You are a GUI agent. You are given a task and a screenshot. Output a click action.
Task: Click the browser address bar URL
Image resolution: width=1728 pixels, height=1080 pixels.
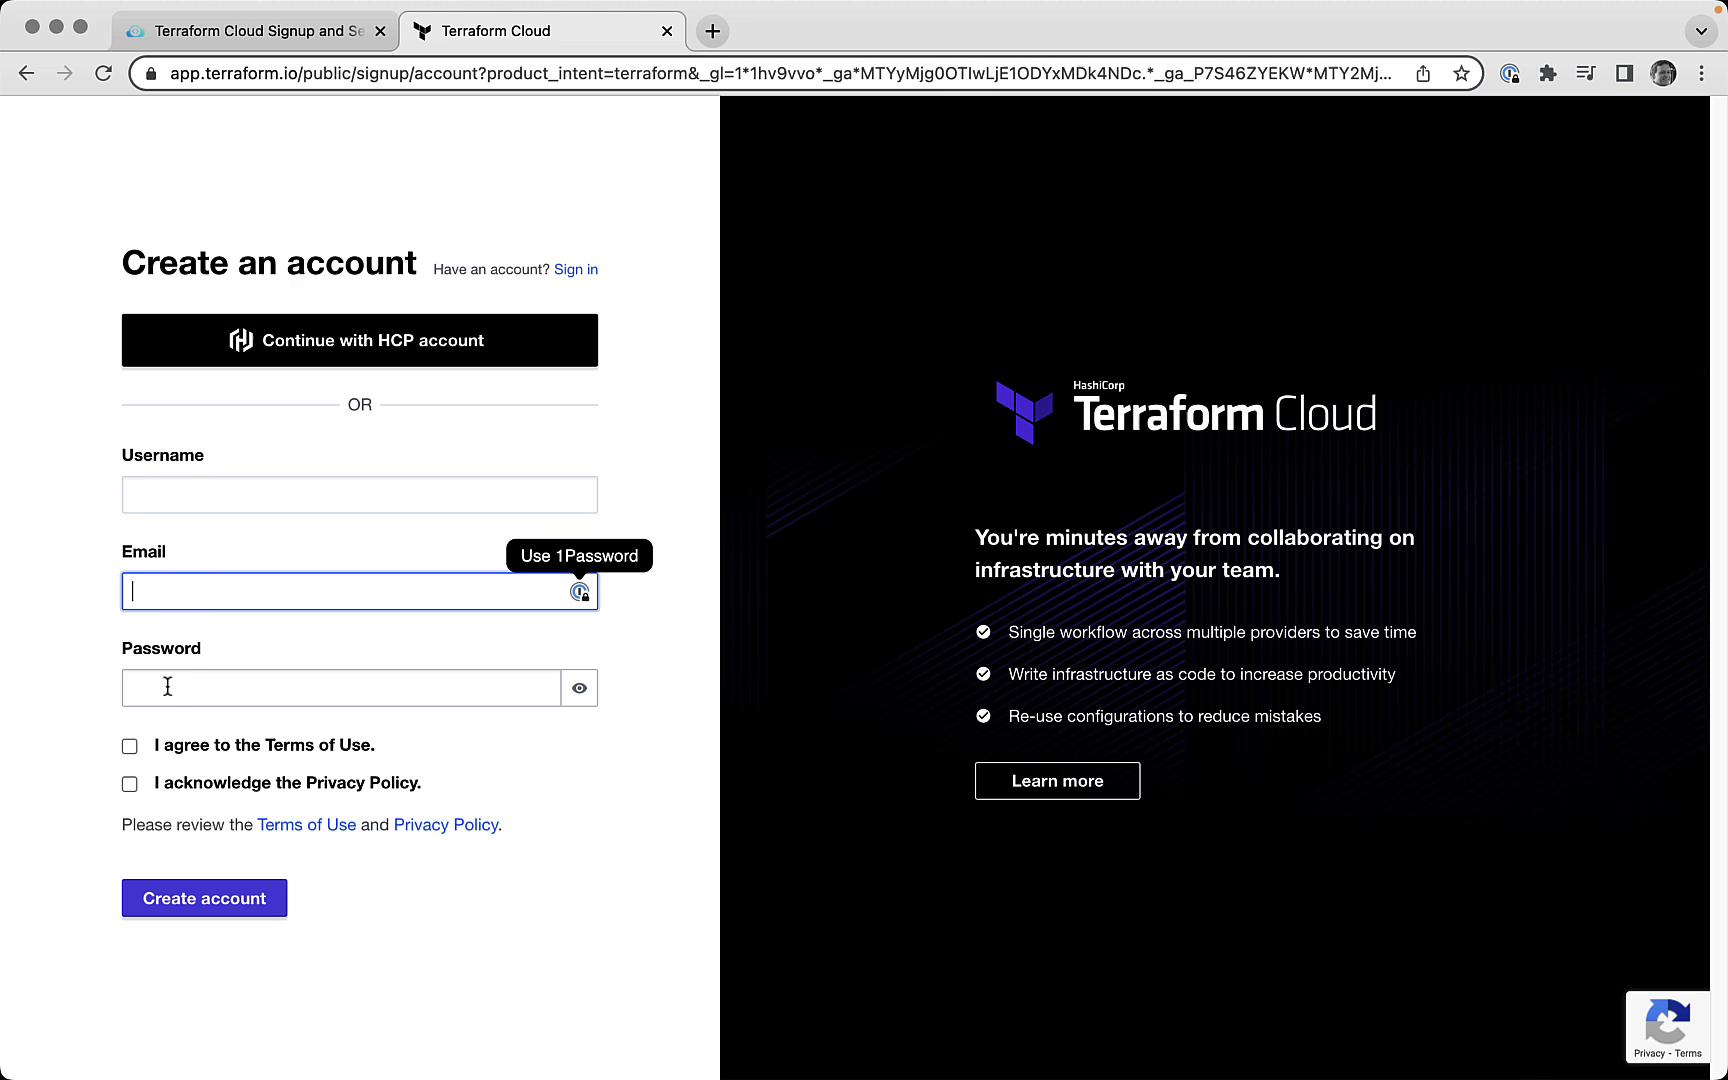[780, 73]
